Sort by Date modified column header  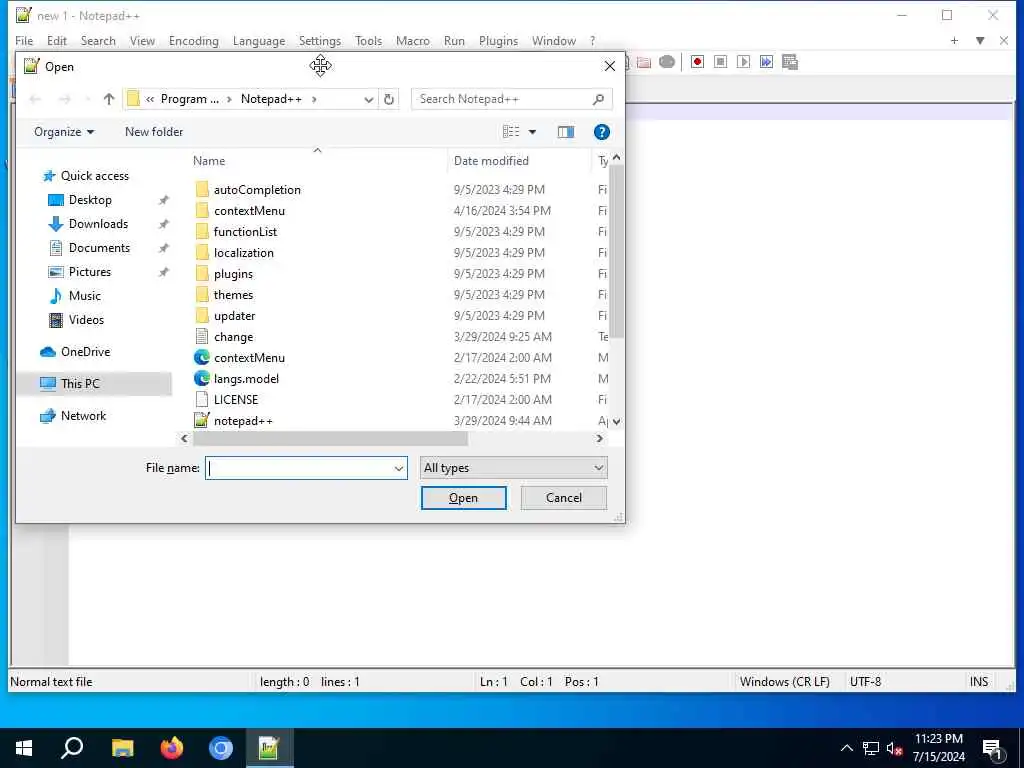pyautogui.click(x=491, y=161)
